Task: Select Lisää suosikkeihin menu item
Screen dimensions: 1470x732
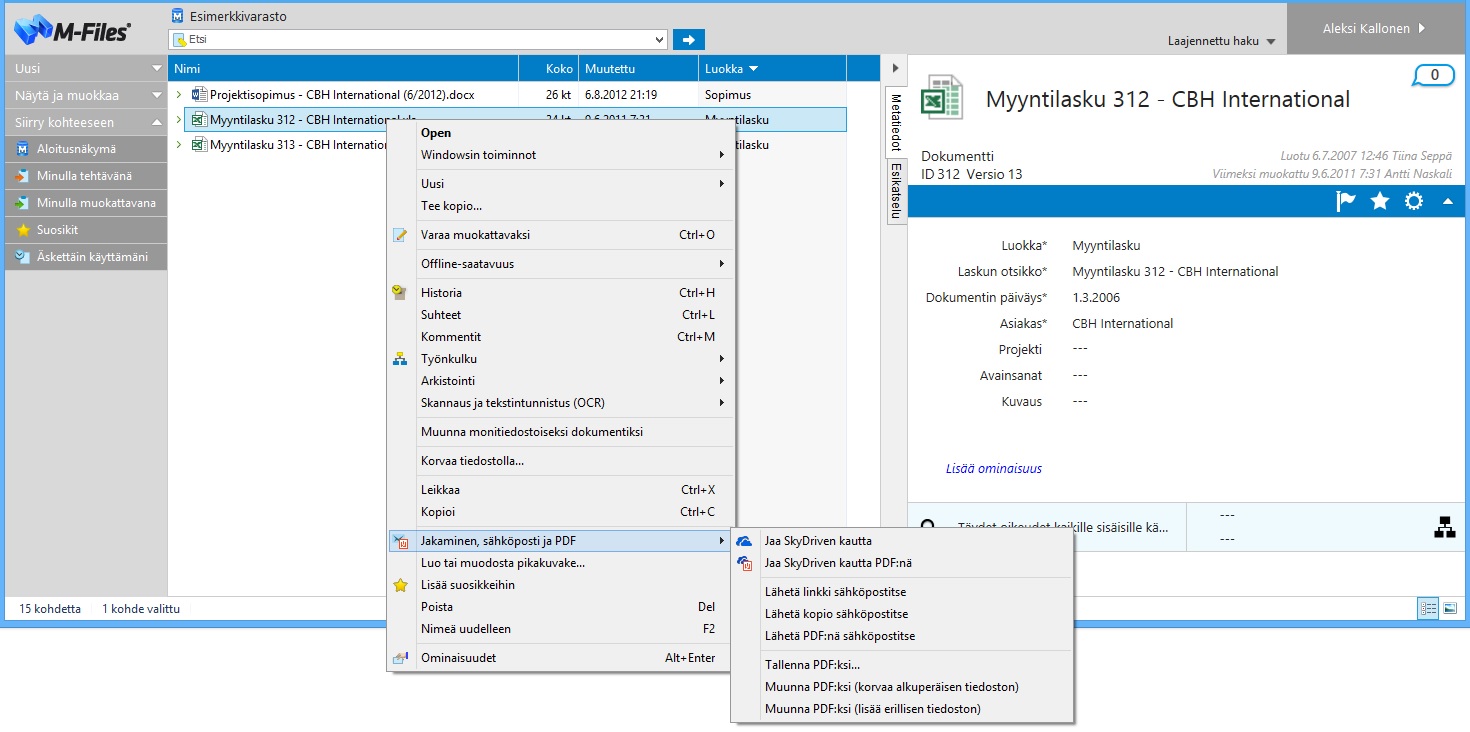Action: [561, 585]
